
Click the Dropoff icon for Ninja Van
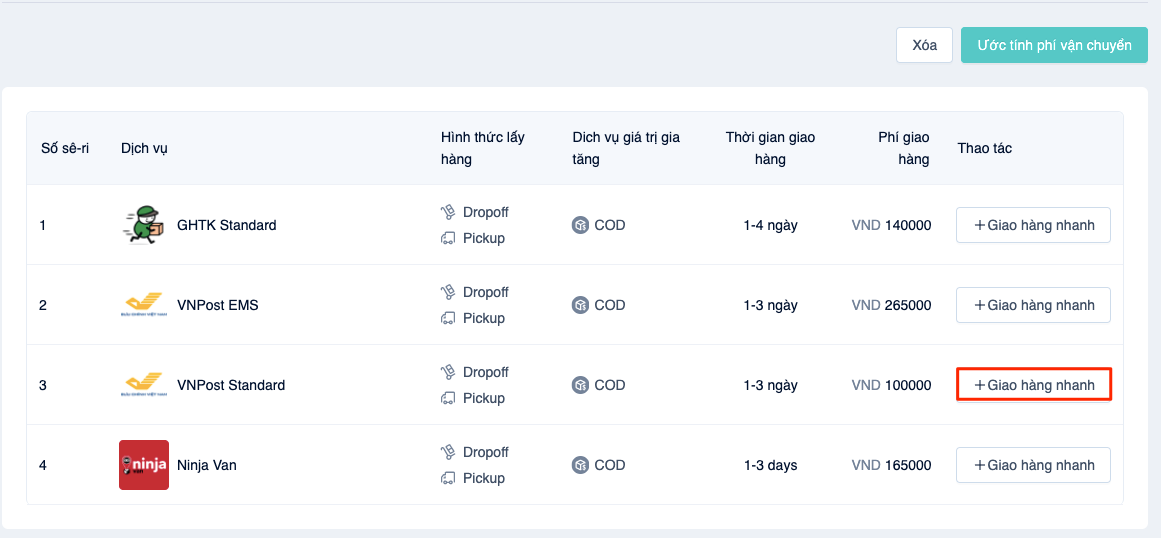(x=447, y=452)
